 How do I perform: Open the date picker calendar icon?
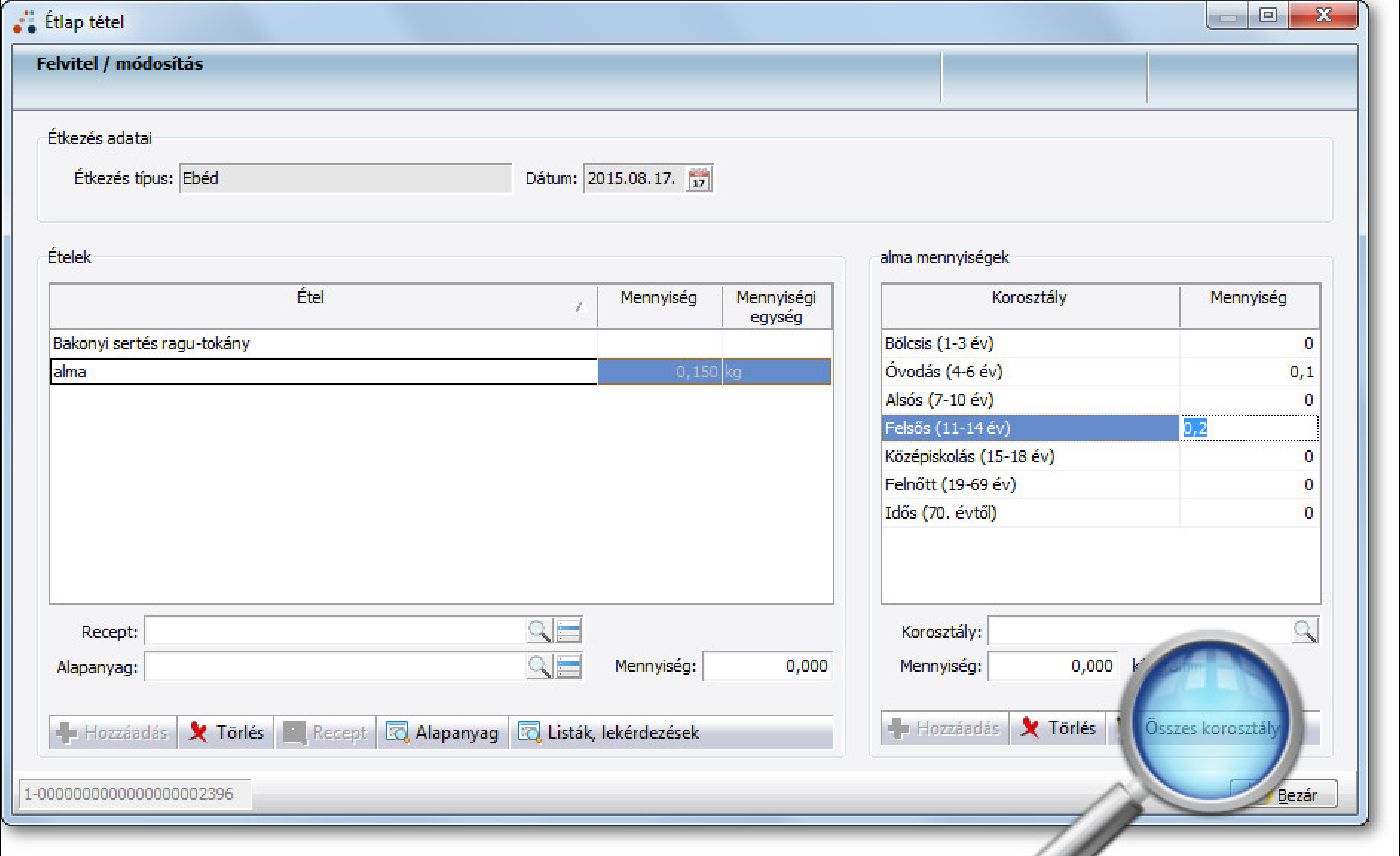click(x=700, y=180)
